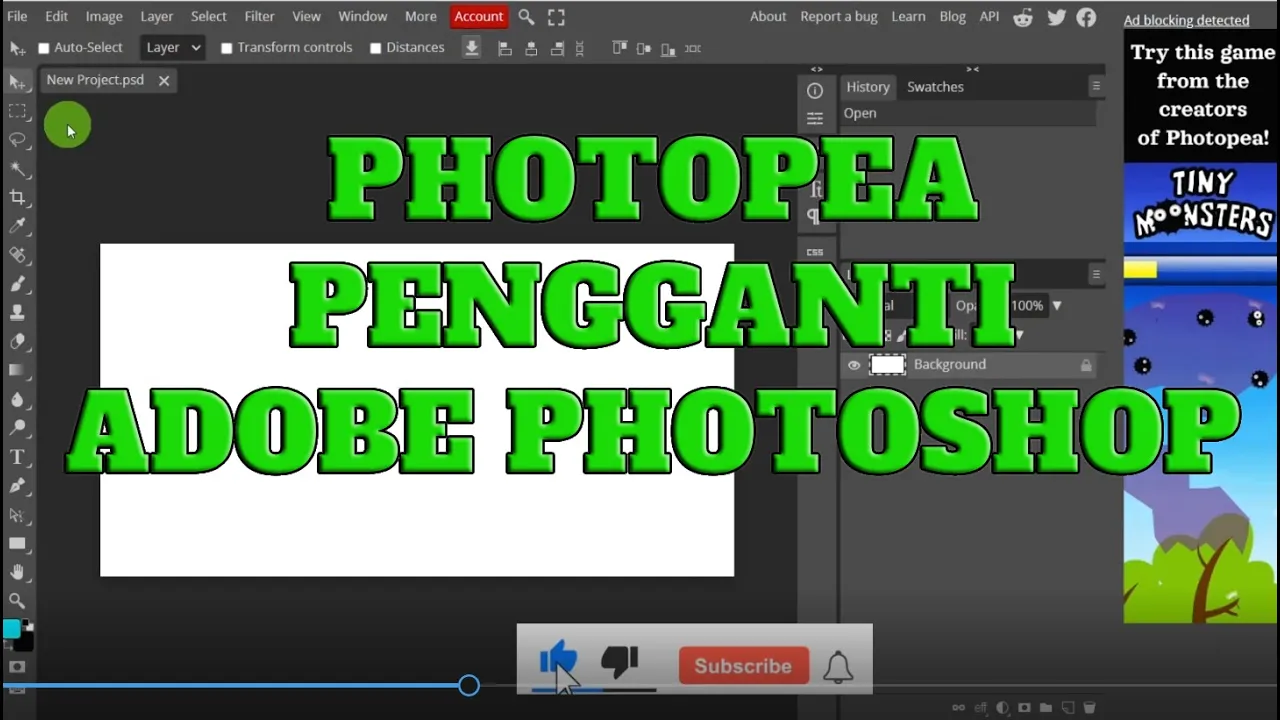This screenshot has height=720, width=1280.
Task: Click the Subscribe button
Action: 743,666
